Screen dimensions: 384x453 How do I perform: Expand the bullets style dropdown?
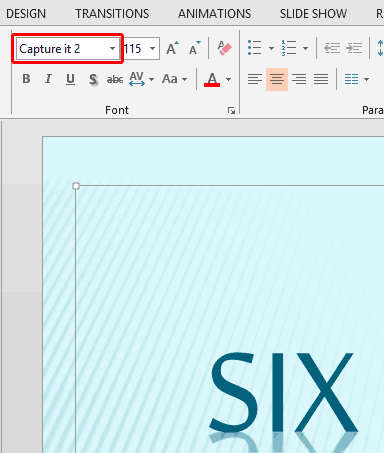[271, 49]
